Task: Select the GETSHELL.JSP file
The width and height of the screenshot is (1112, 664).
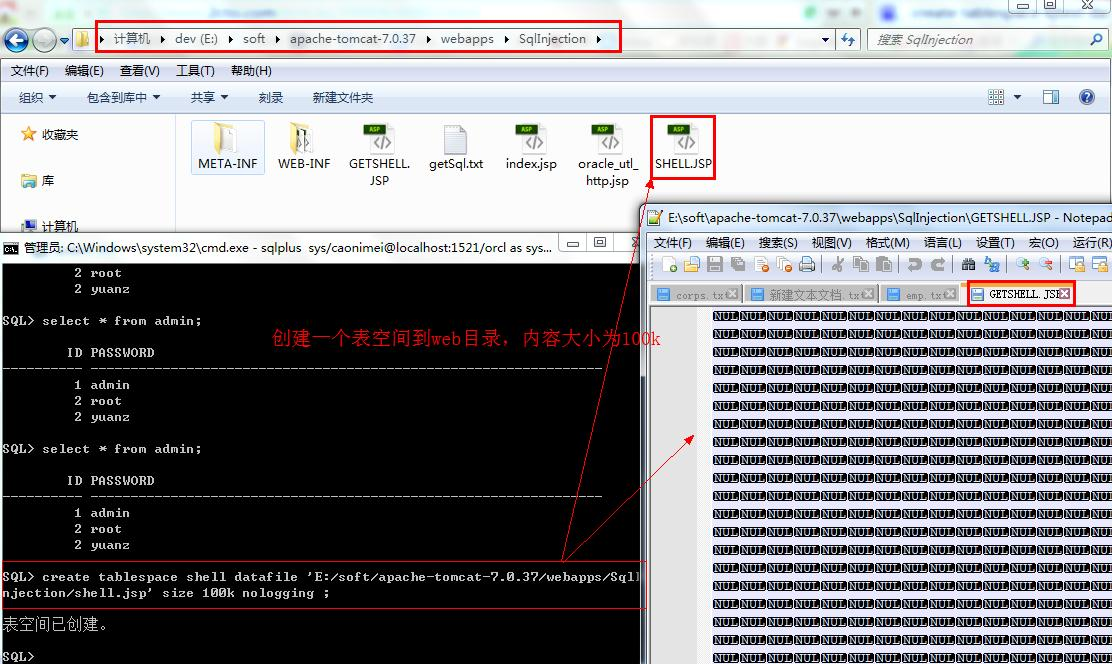Action: 379,155
